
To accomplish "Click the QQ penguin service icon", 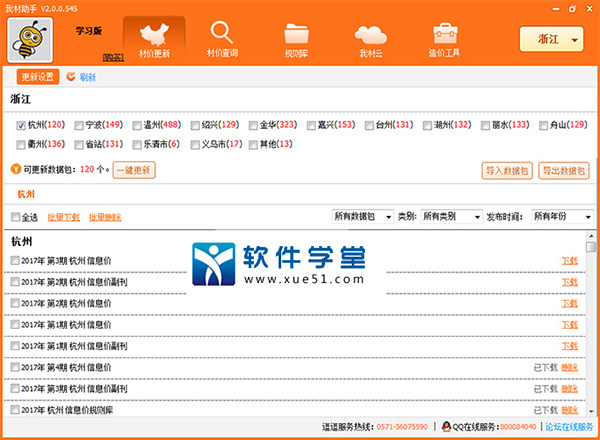I will pos(446,426).
